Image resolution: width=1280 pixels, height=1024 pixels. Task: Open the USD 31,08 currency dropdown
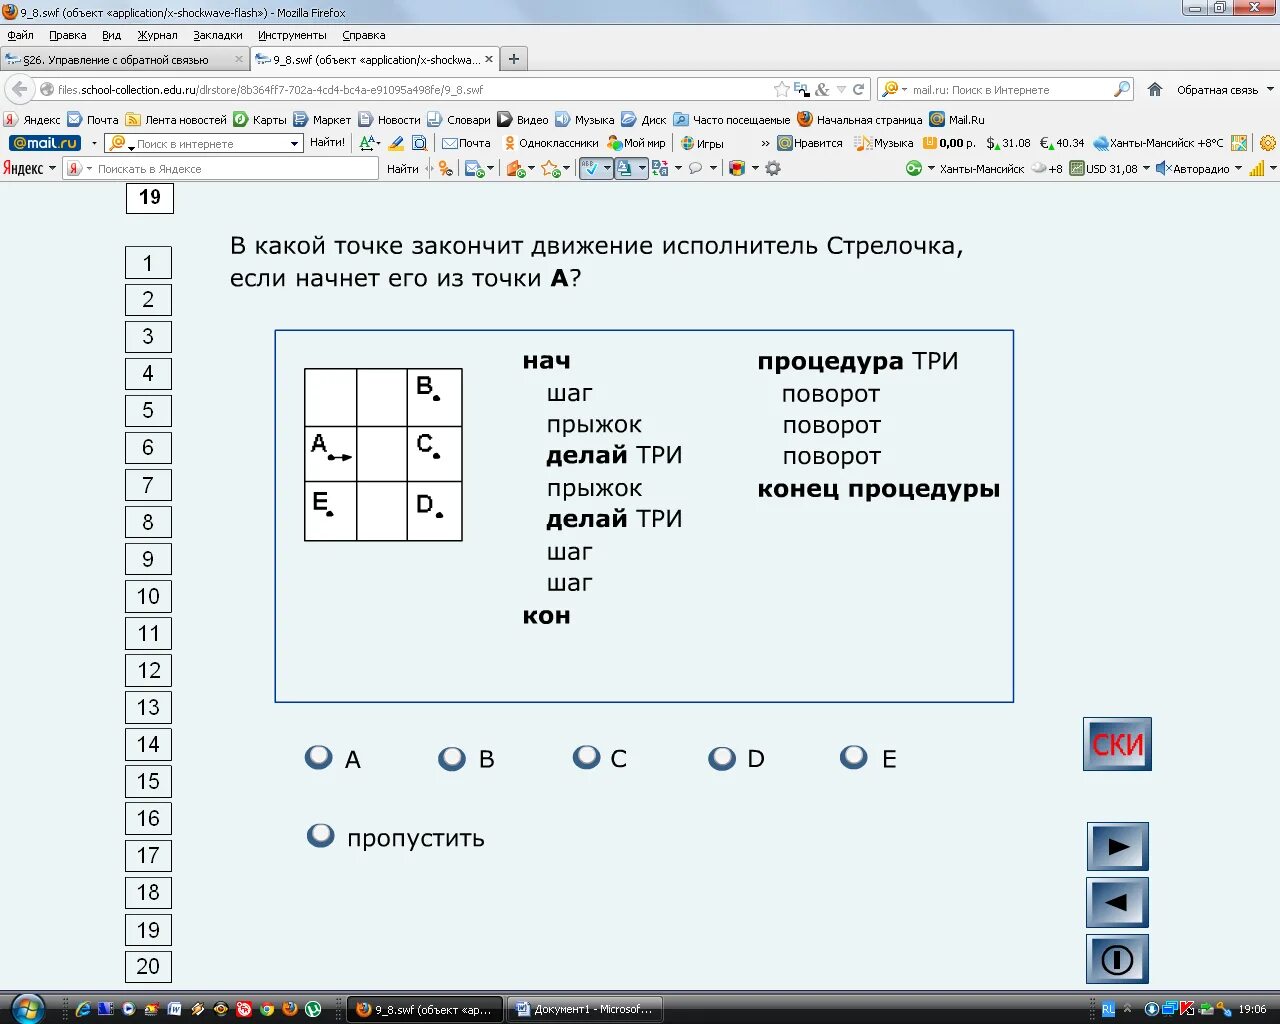pos(1110,168)
